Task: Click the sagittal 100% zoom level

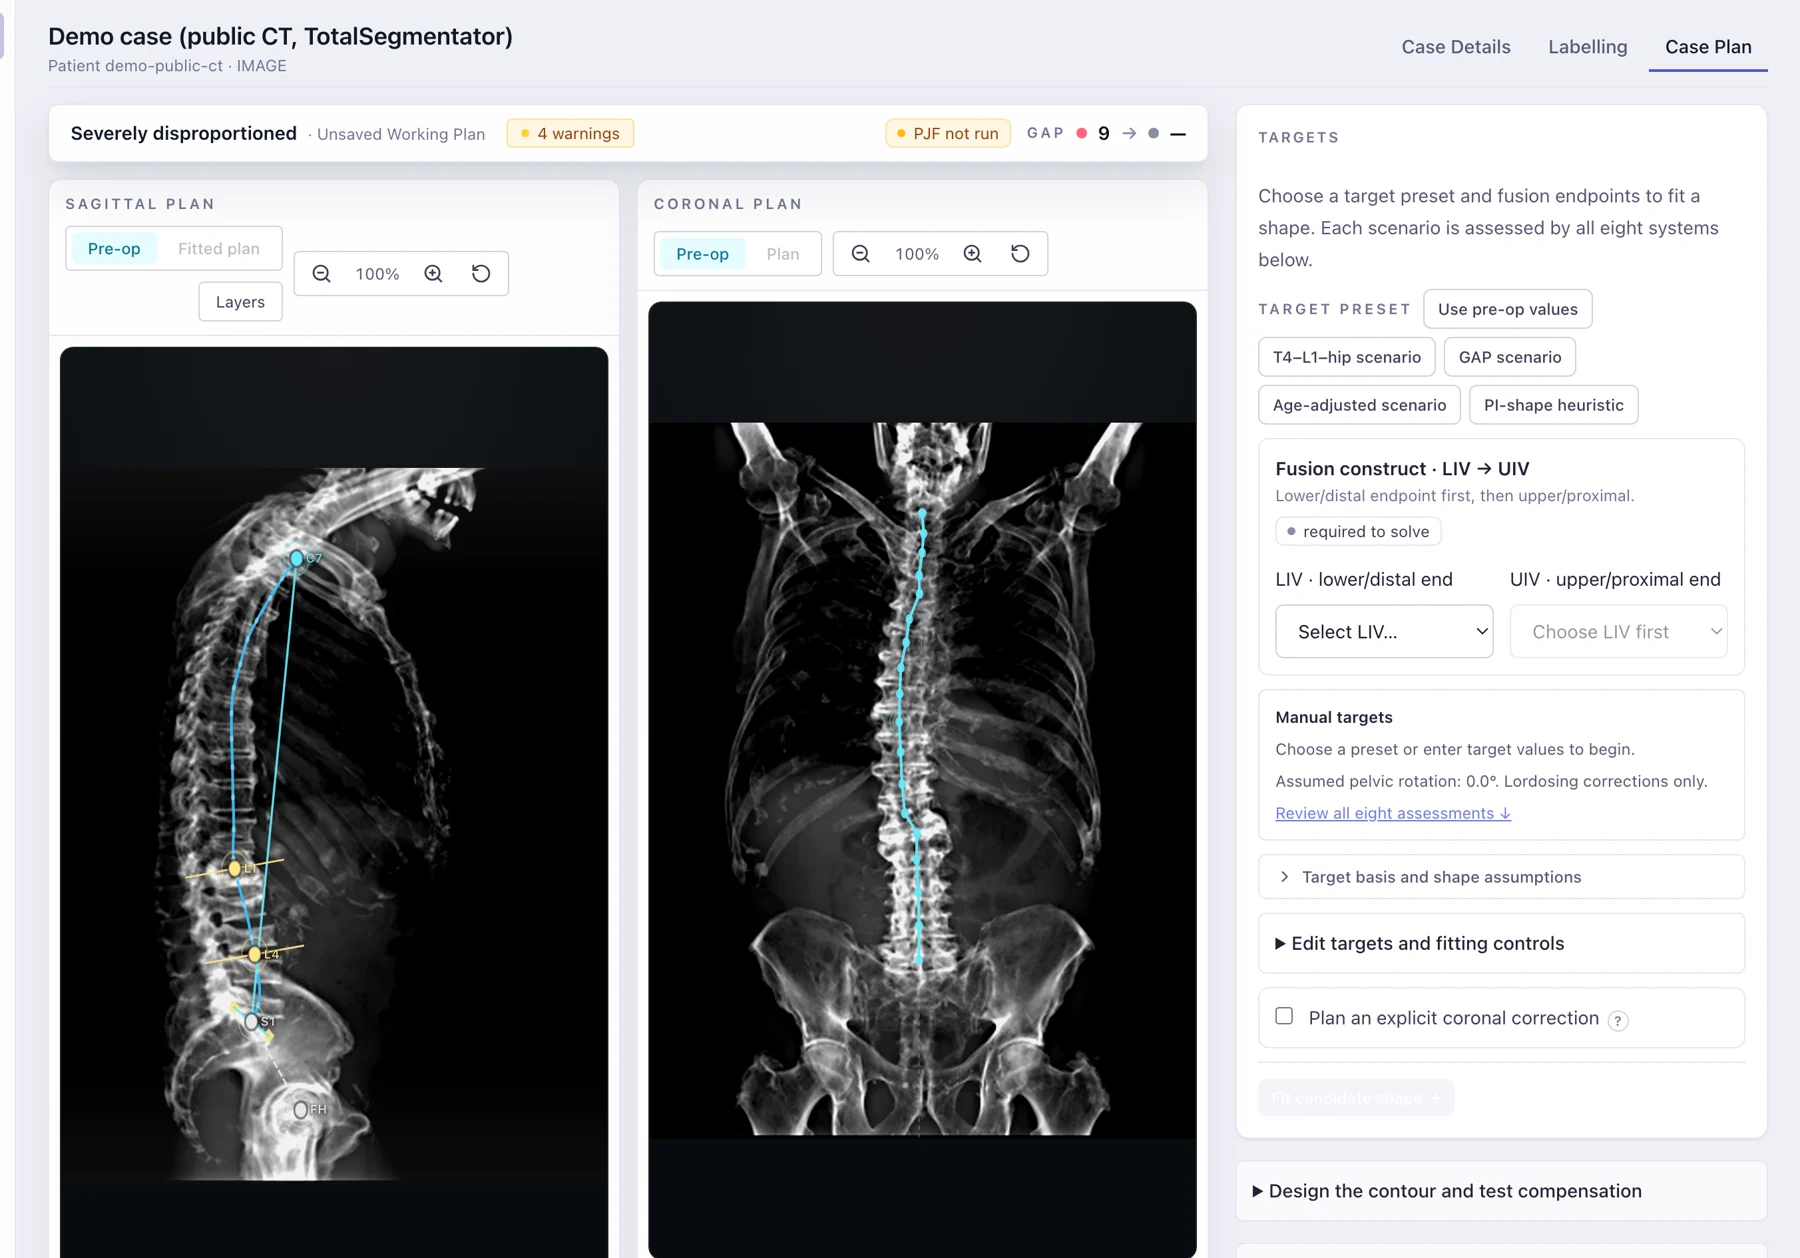Action: (377, 274)
